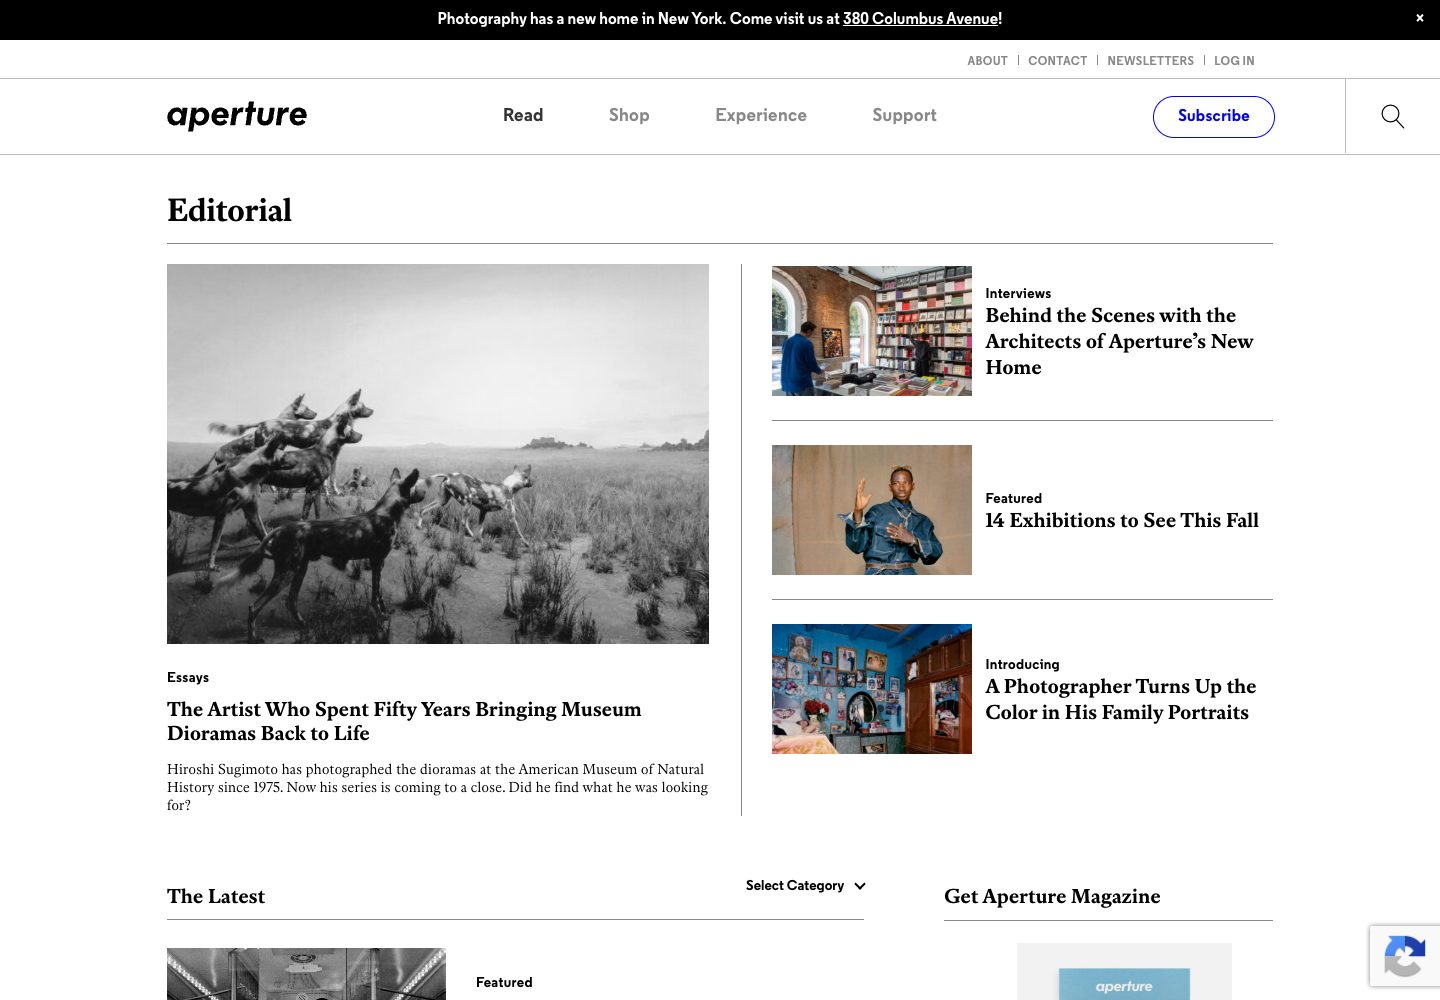Open the Shop menu
Image resolution: width=1440 pixels, height=1000 pixels.
click(x=629, y=115)
